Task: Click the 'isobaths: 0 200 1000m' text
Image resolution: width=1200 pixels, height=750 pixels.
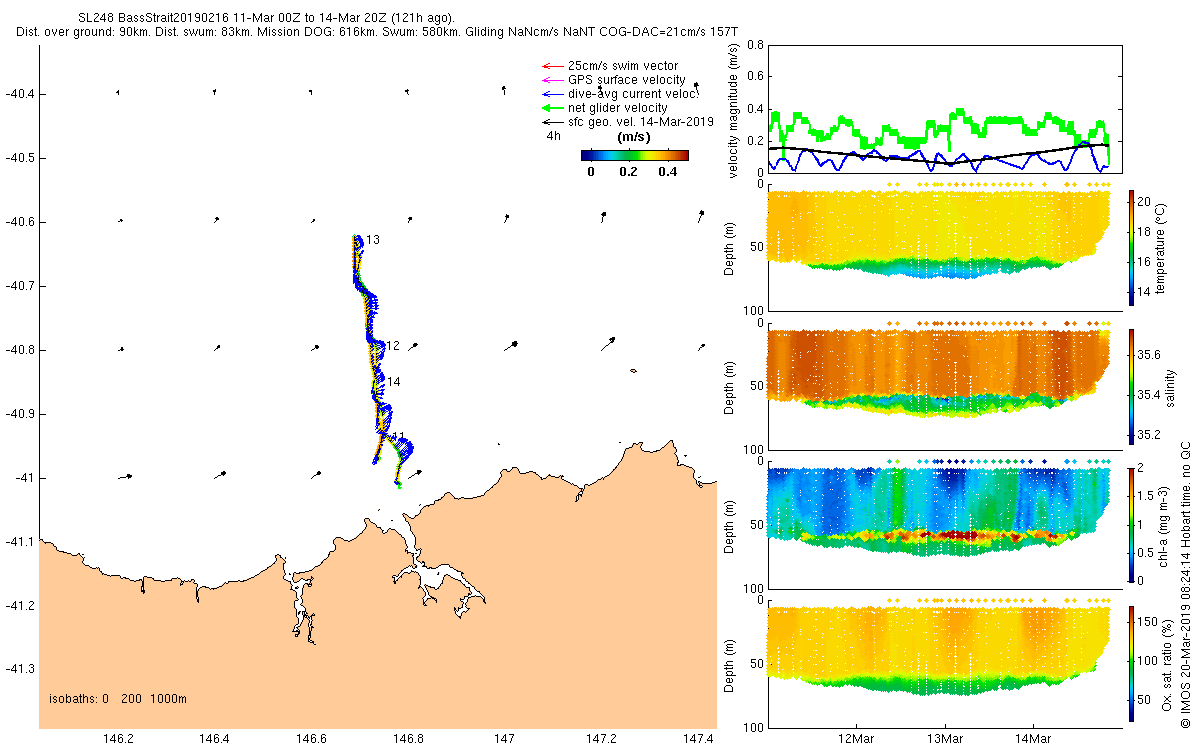Action: pos(118,698)
